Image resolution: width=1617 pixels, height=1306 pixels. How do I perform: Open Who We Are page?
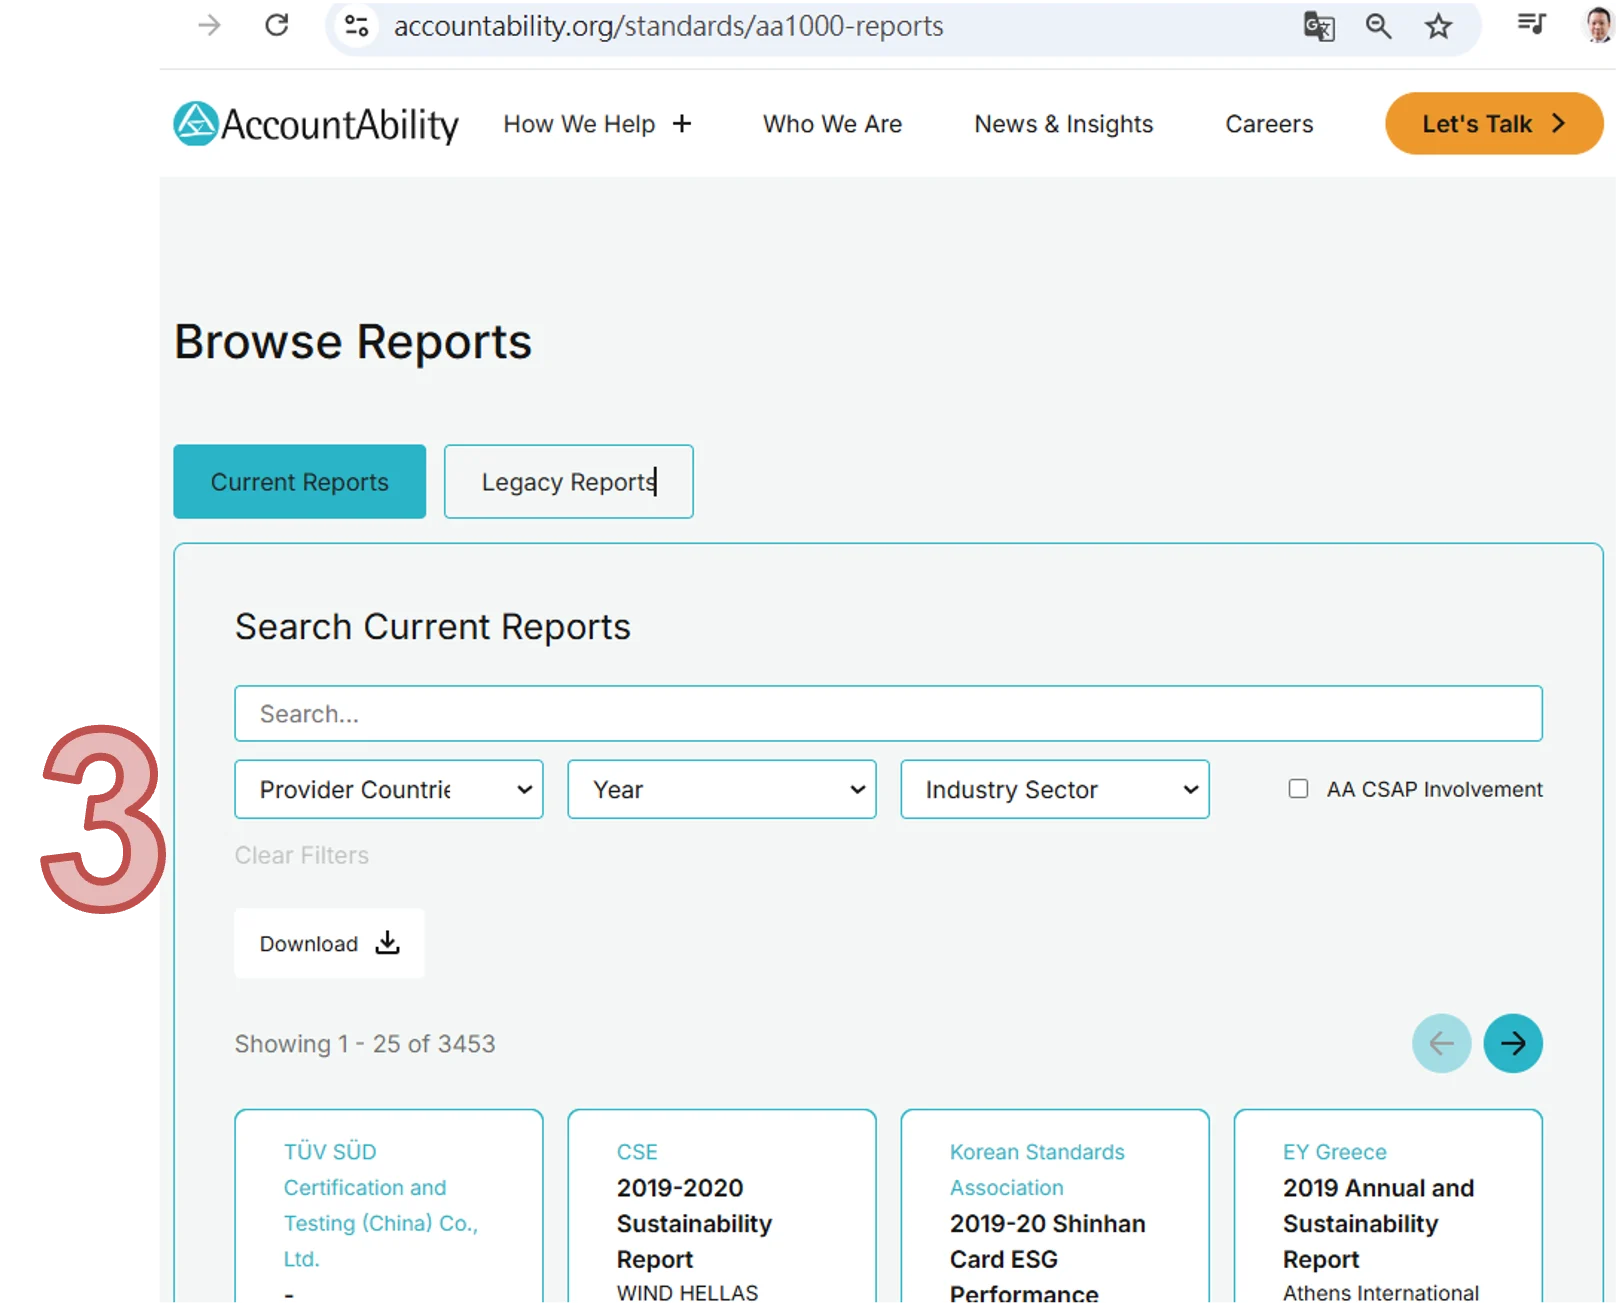(832, 124)
